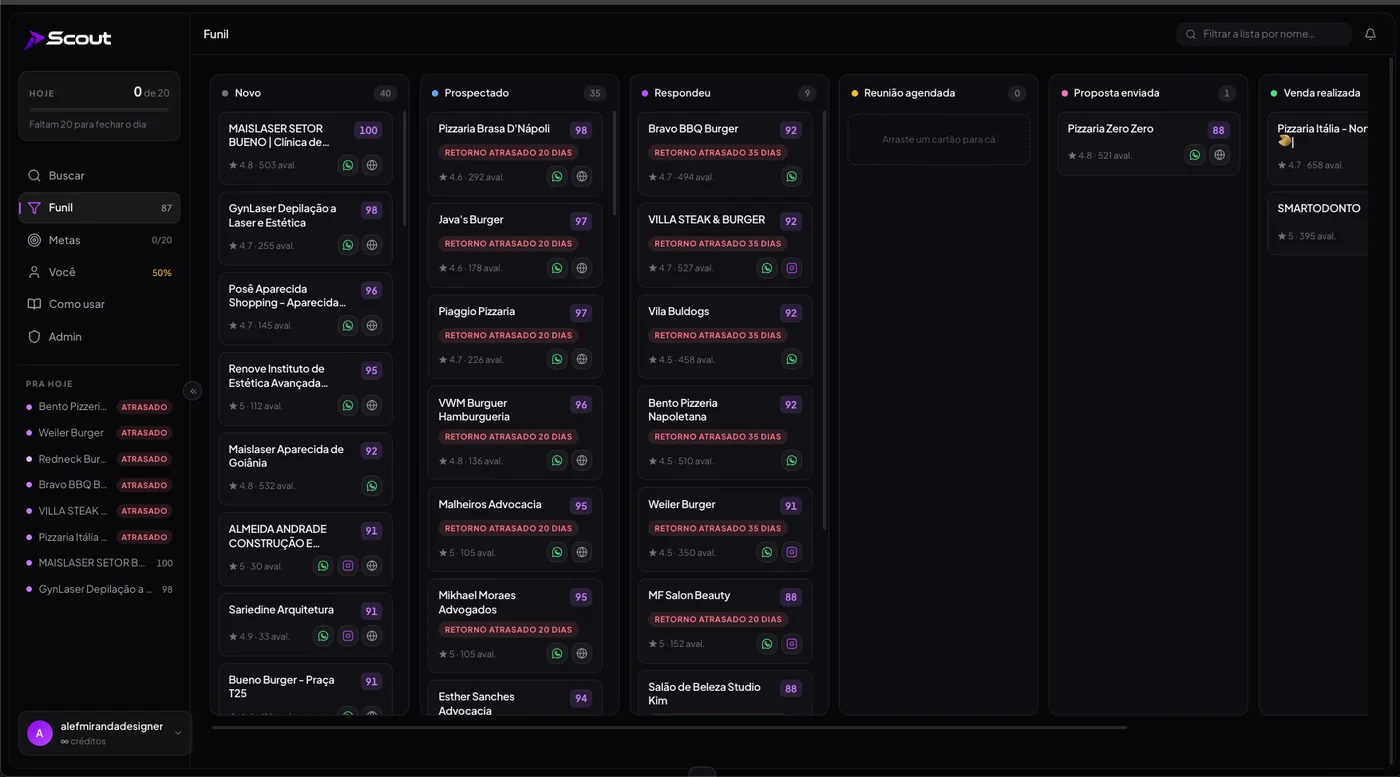Open Metas section
This screenshot has width=1400, height=777.
[x=99, y=240]
